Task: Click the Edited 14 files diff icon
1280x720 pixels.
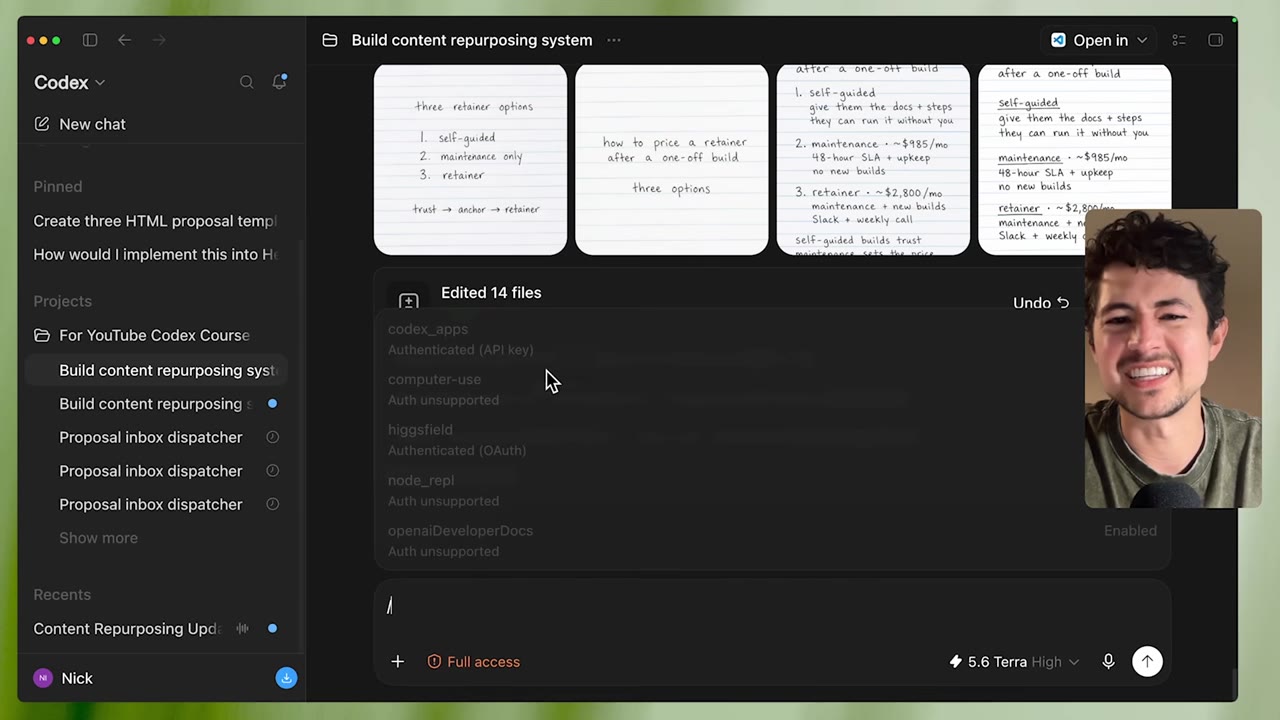Action: coord(408,301)
